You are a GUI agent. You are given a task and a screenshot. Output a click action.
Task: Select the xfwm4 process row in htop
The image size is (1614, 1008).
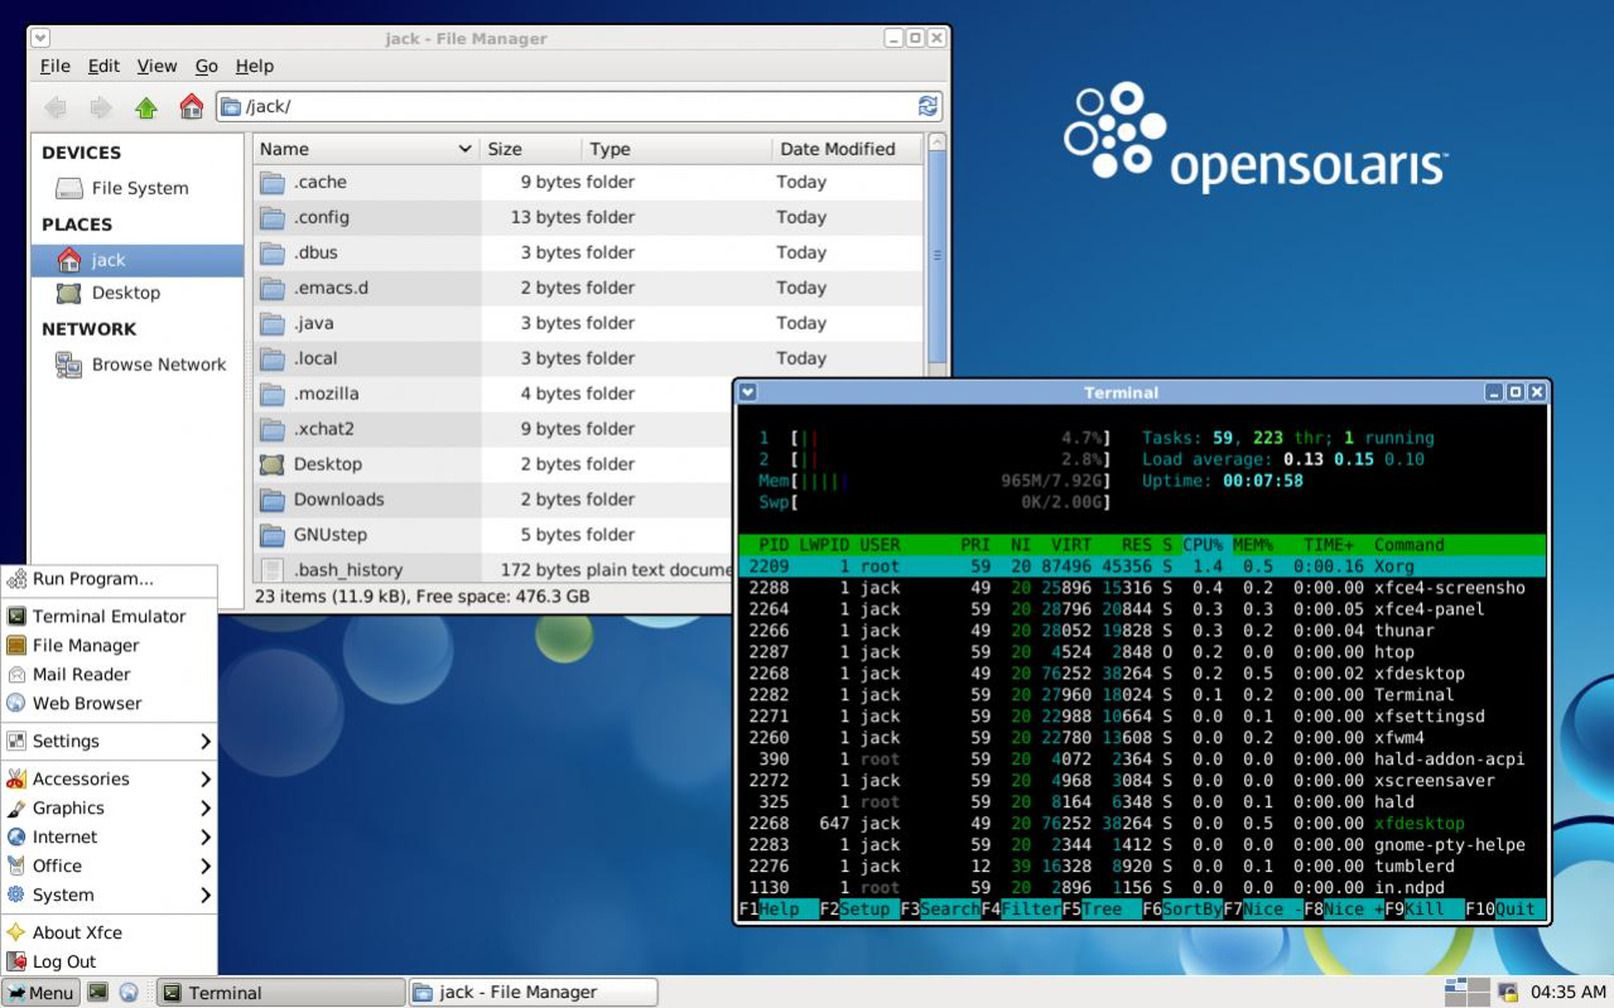(1142, 738)
